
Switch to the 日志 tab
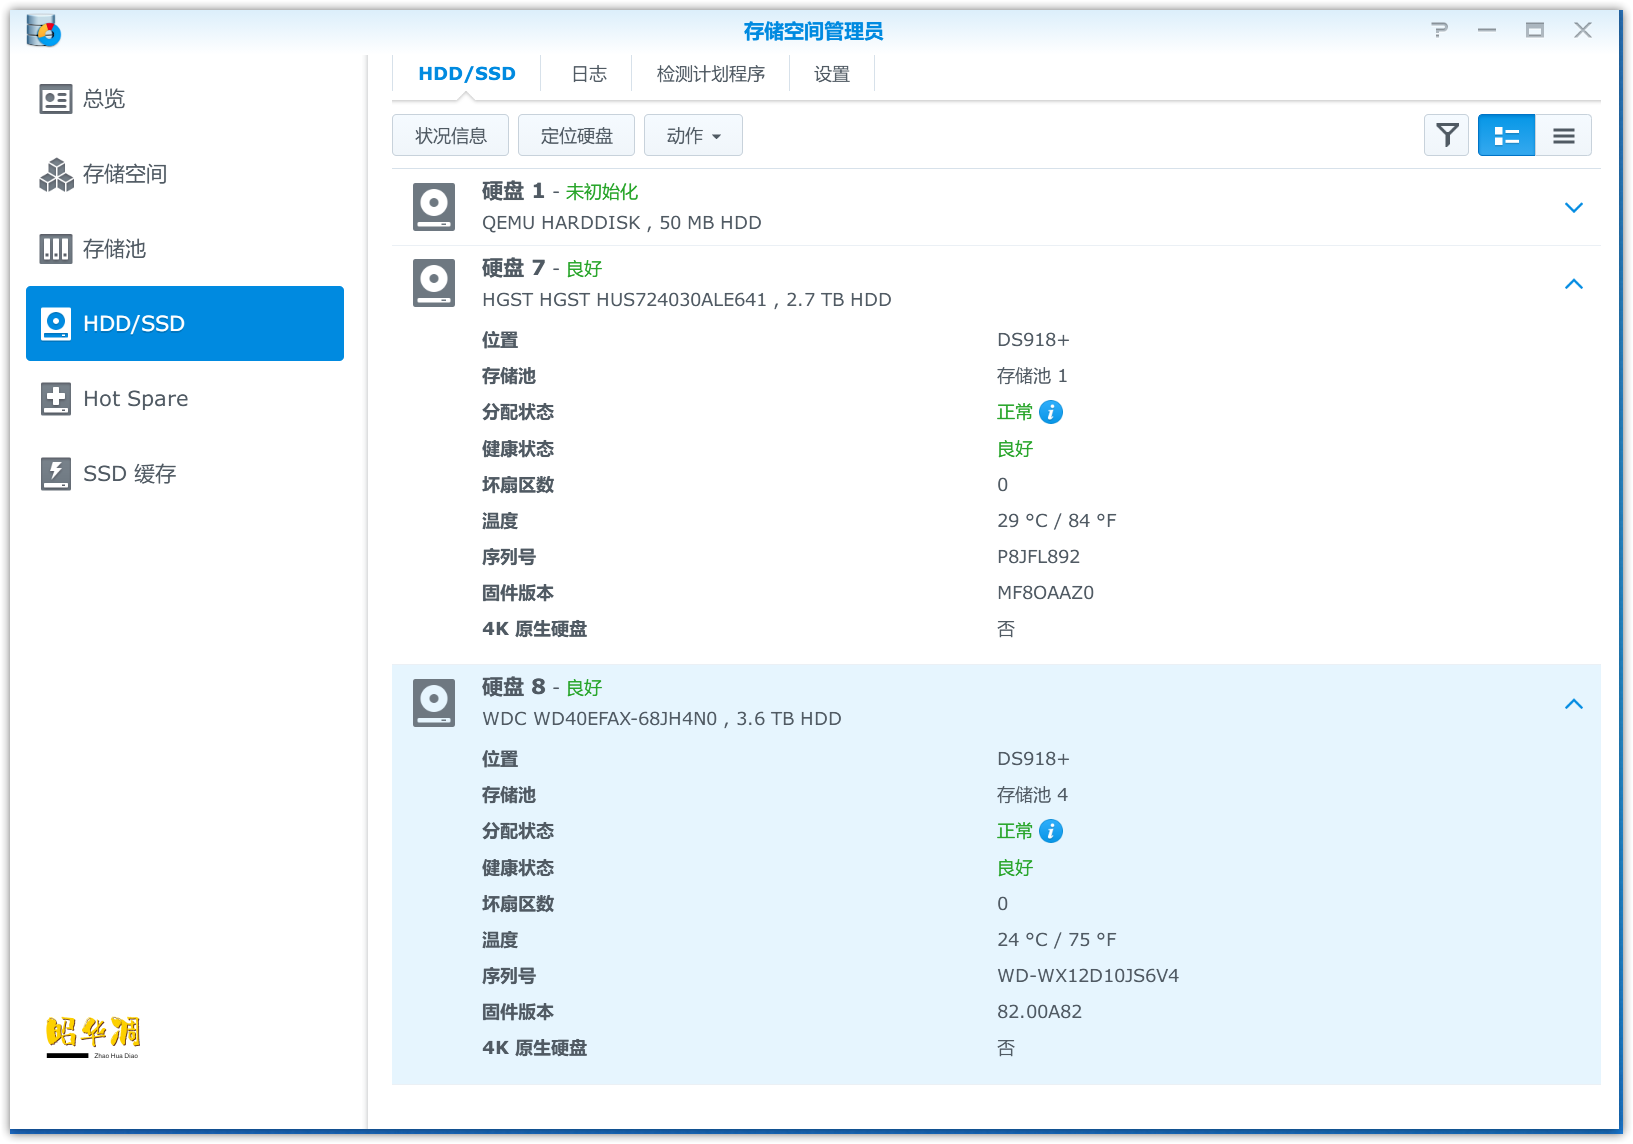click(x=588, y=74)
